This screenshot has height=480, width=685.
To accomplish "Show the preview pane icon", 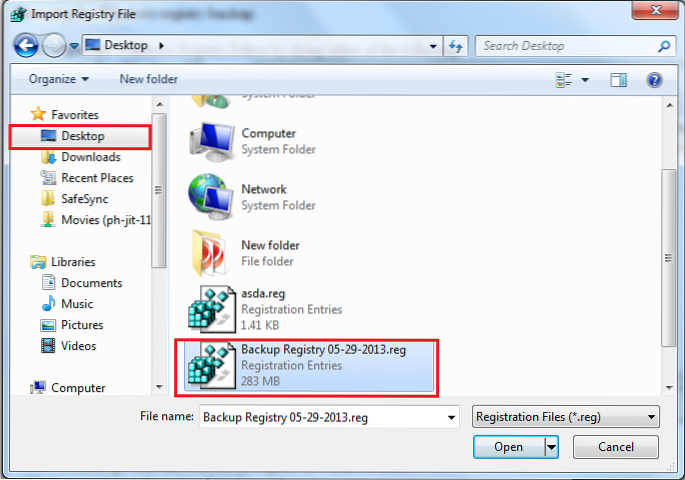I will click(x=618, y=79).
